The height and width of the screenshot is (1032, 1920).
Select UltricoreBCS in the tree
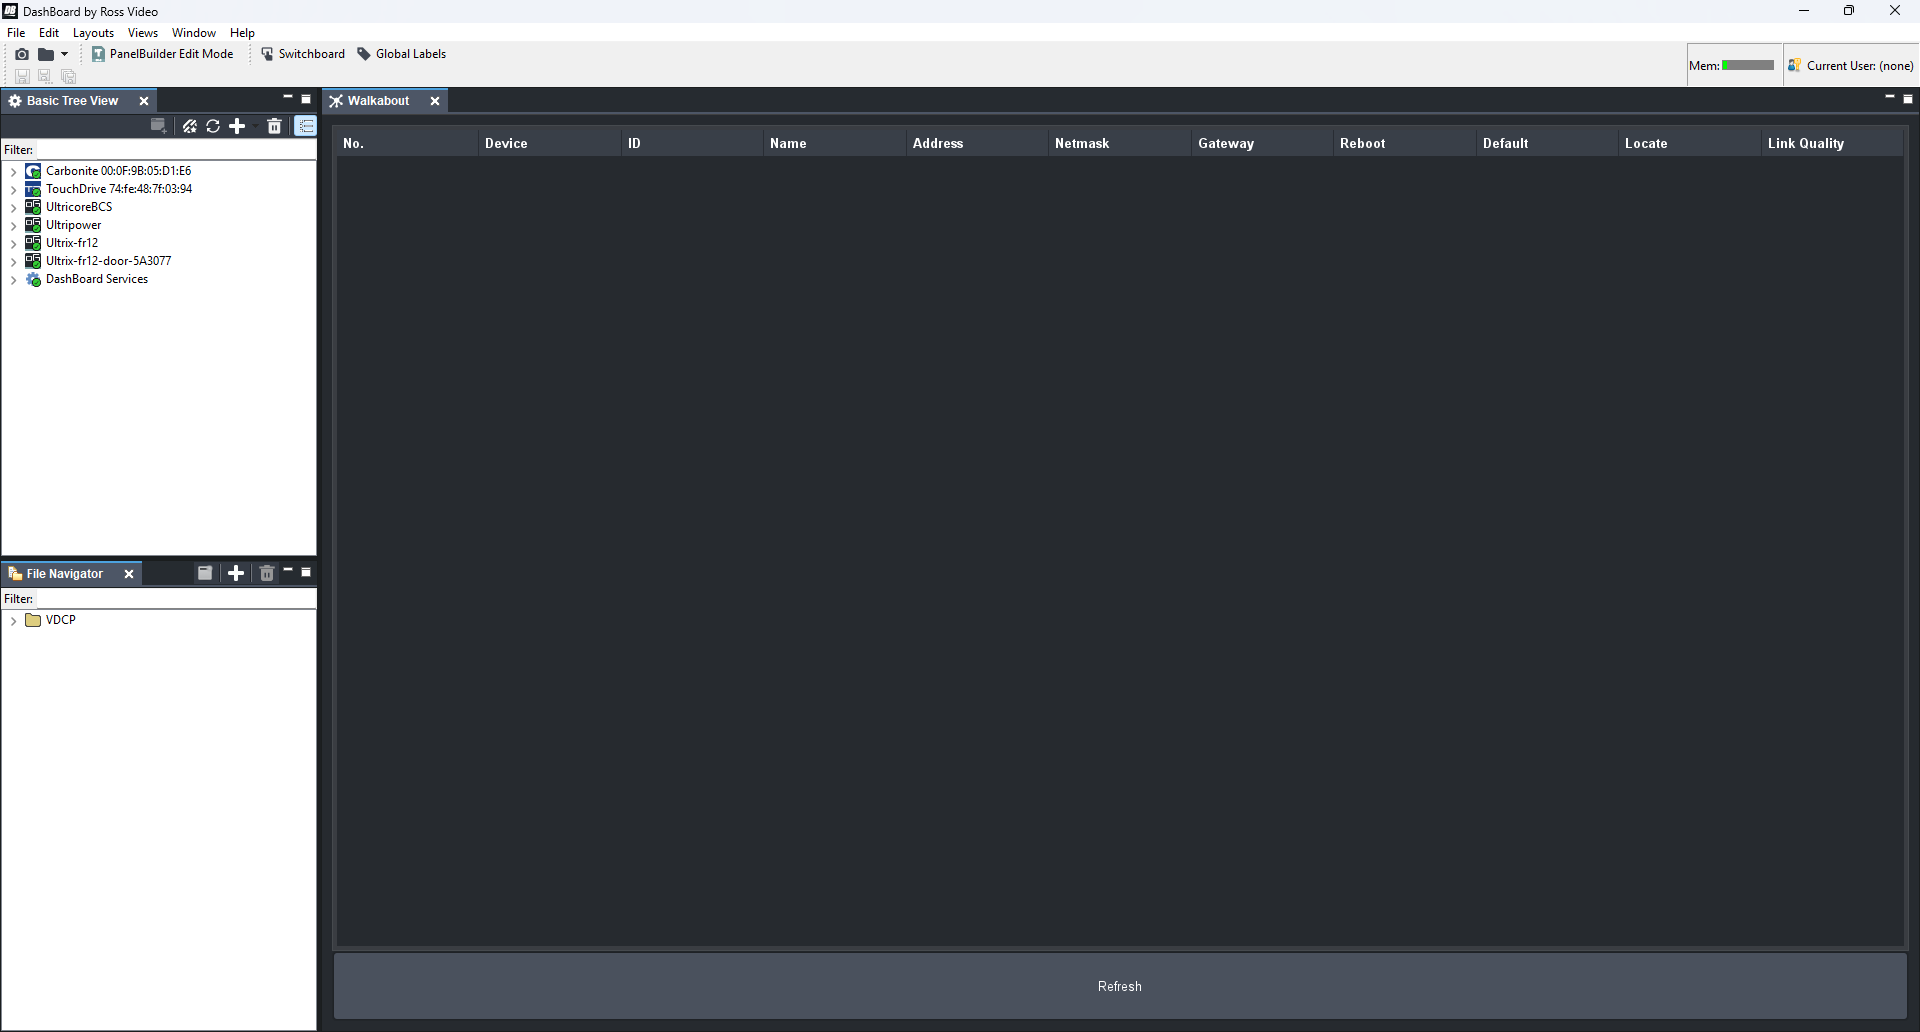(x=79, y=207)
